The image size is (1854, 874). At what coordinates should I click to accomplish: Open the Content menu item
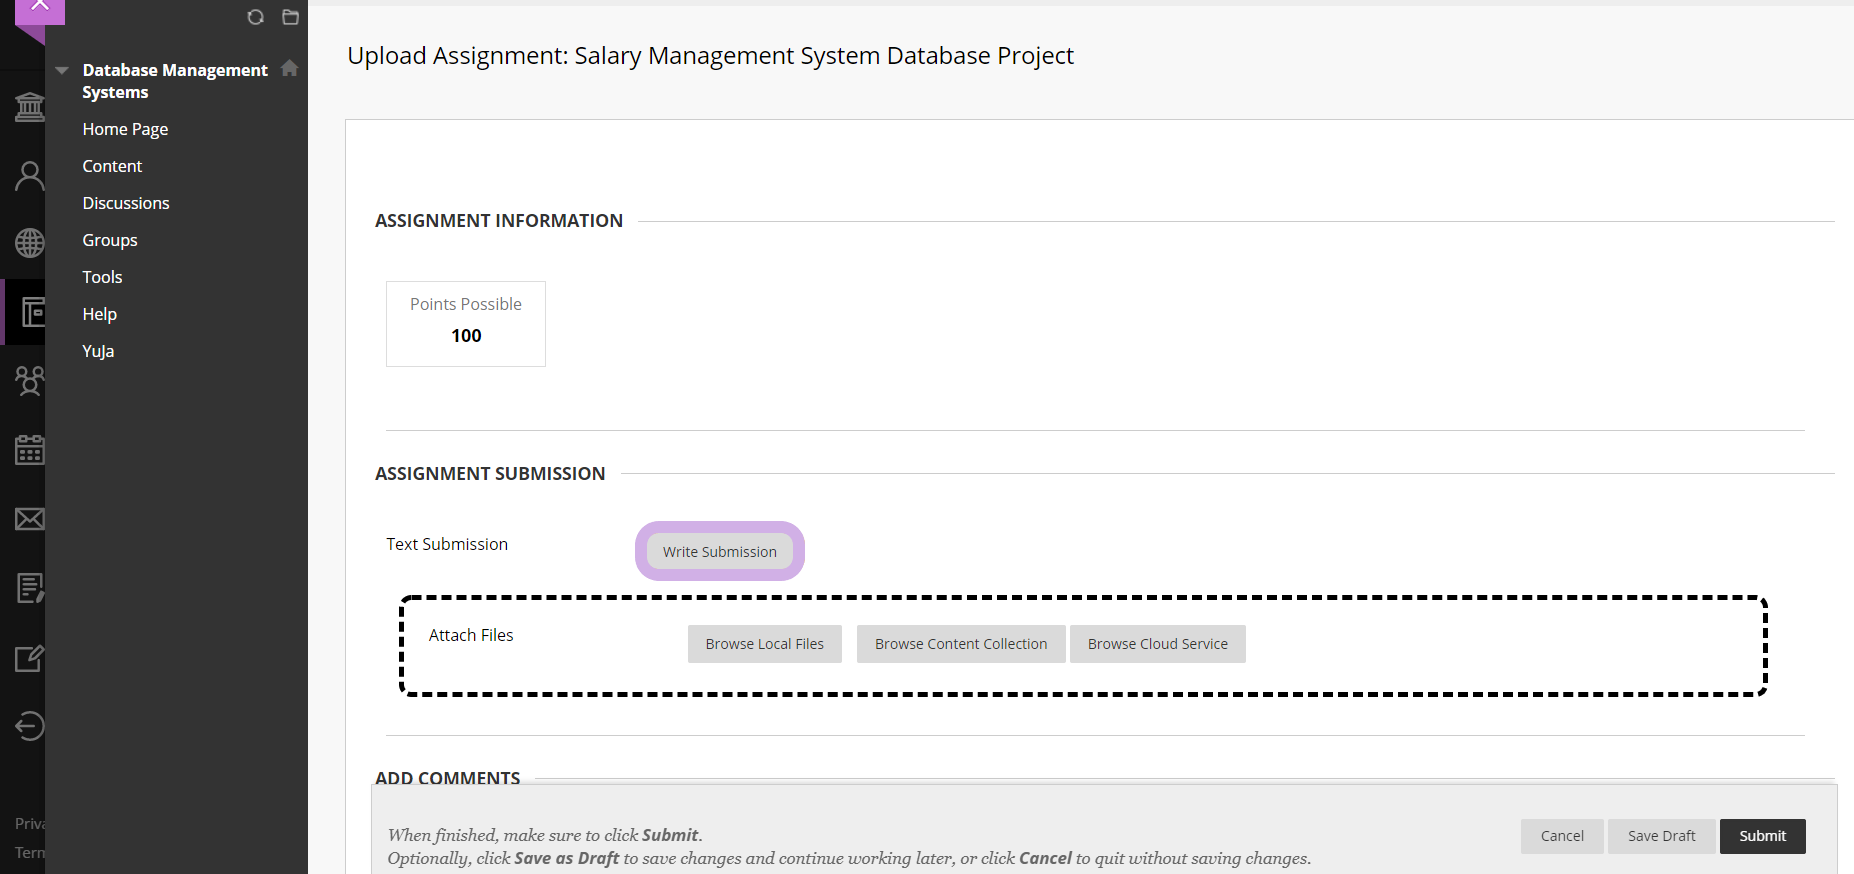coord(112,166)
